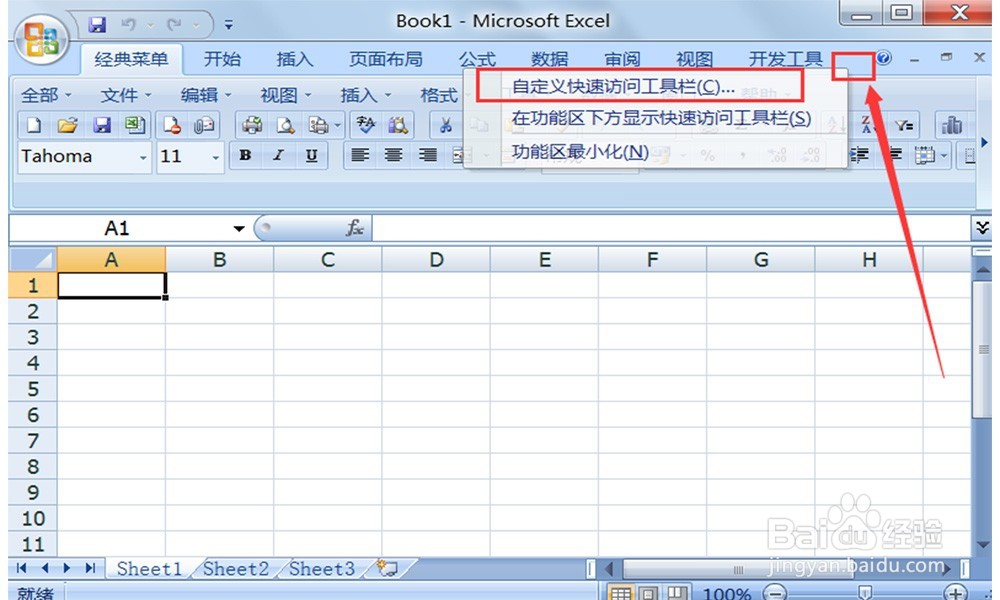Open Customize Quick Access Toolbar dropdown arrow
1000x600 pixels.
pos(228,26)
